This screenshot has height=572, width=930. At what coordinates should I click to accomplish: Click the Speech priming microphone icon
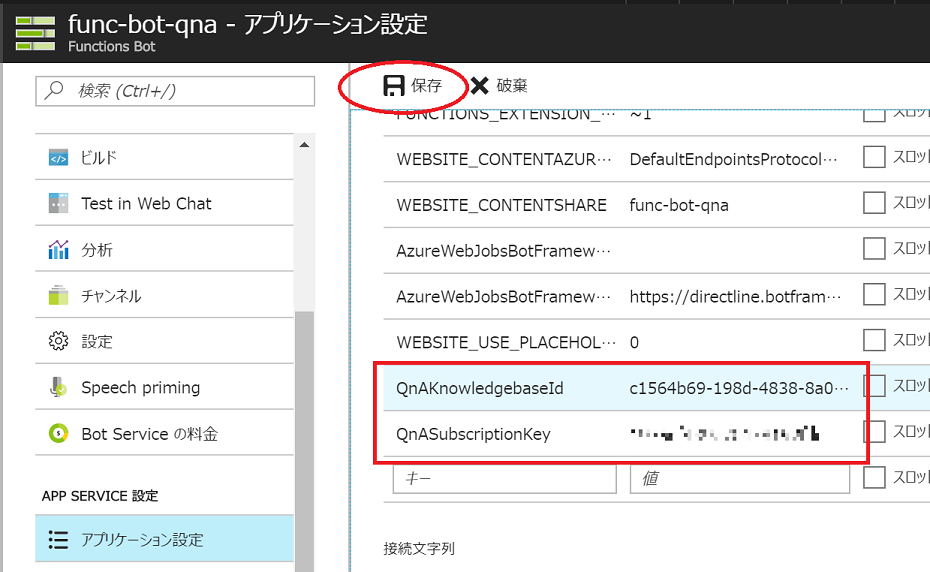point(58,387)
